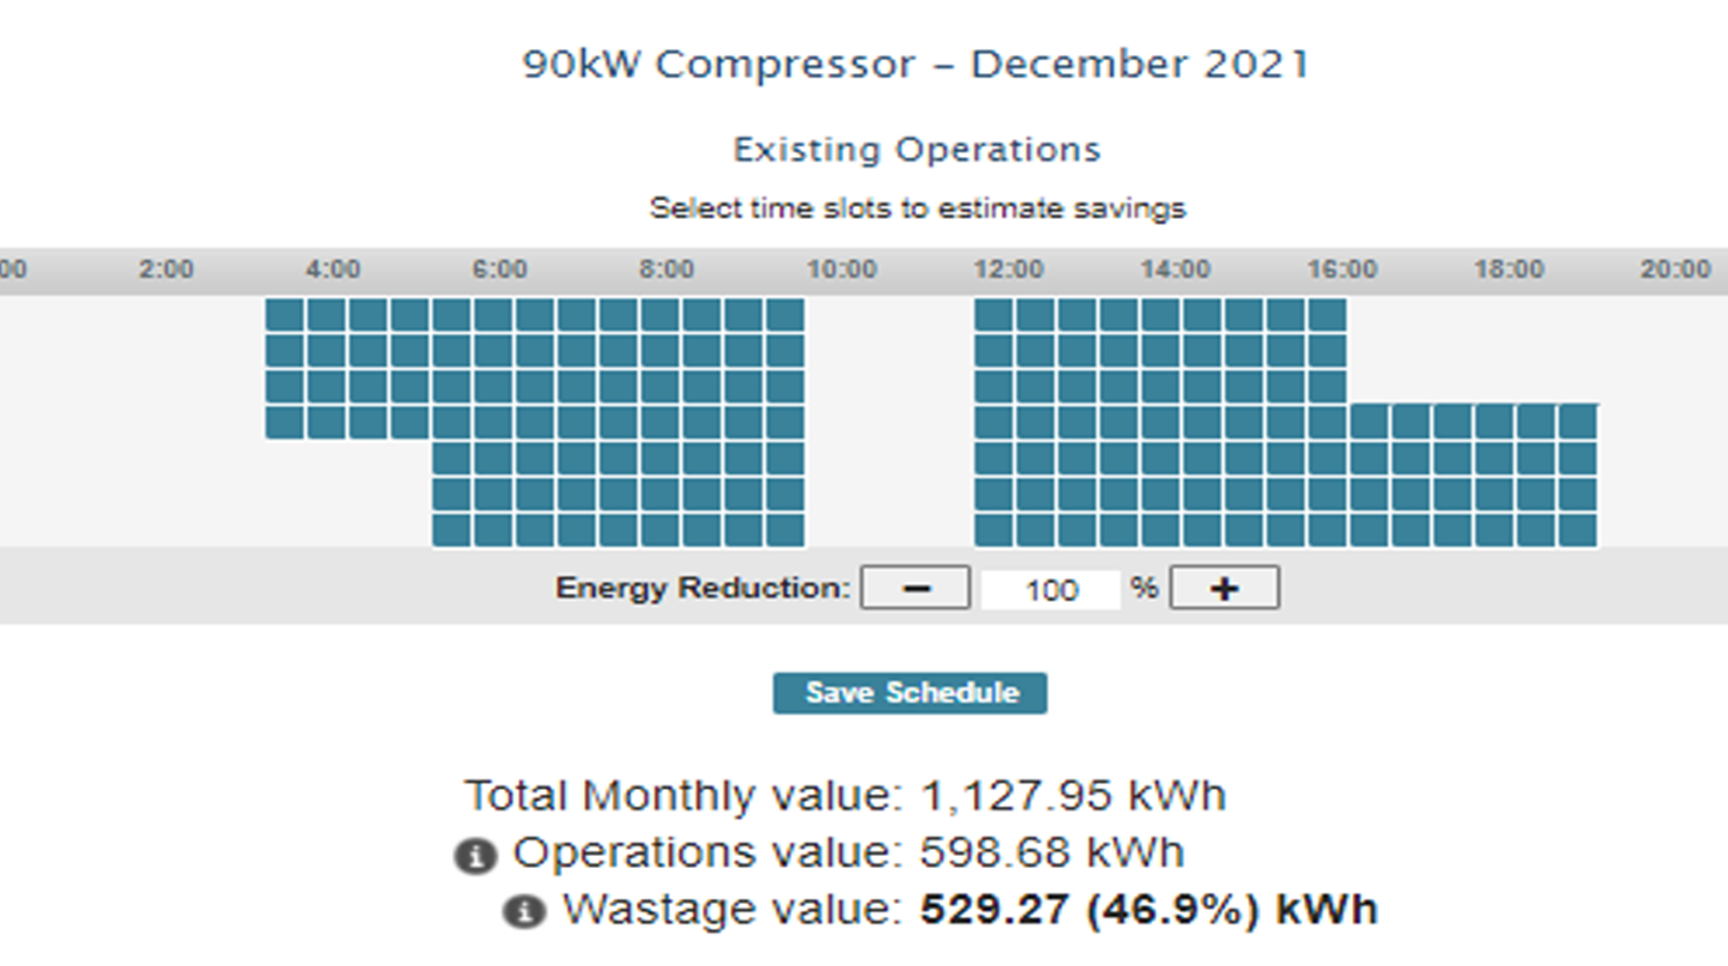1728x966 pixels.
Task: Toggle bottom-row time slot under 18:00
Action: [1494, 531]
